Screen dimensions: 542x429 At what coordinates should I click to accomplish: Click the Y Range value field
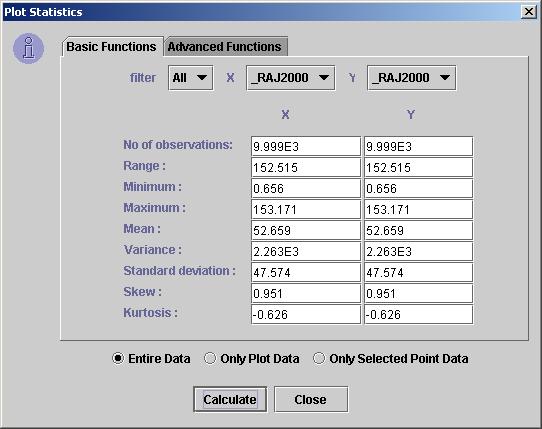tap(418, 167)
